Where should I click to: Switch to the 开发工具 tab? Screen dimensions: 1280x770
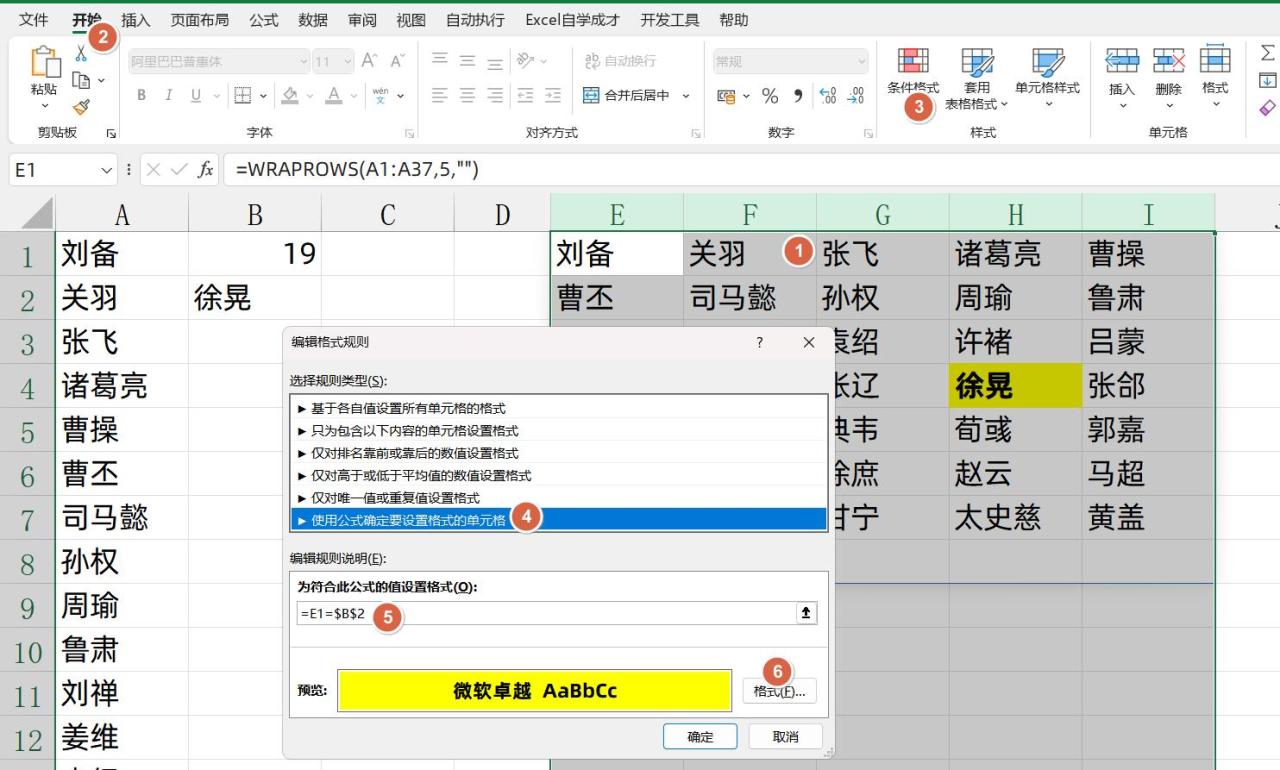point(670,20)
